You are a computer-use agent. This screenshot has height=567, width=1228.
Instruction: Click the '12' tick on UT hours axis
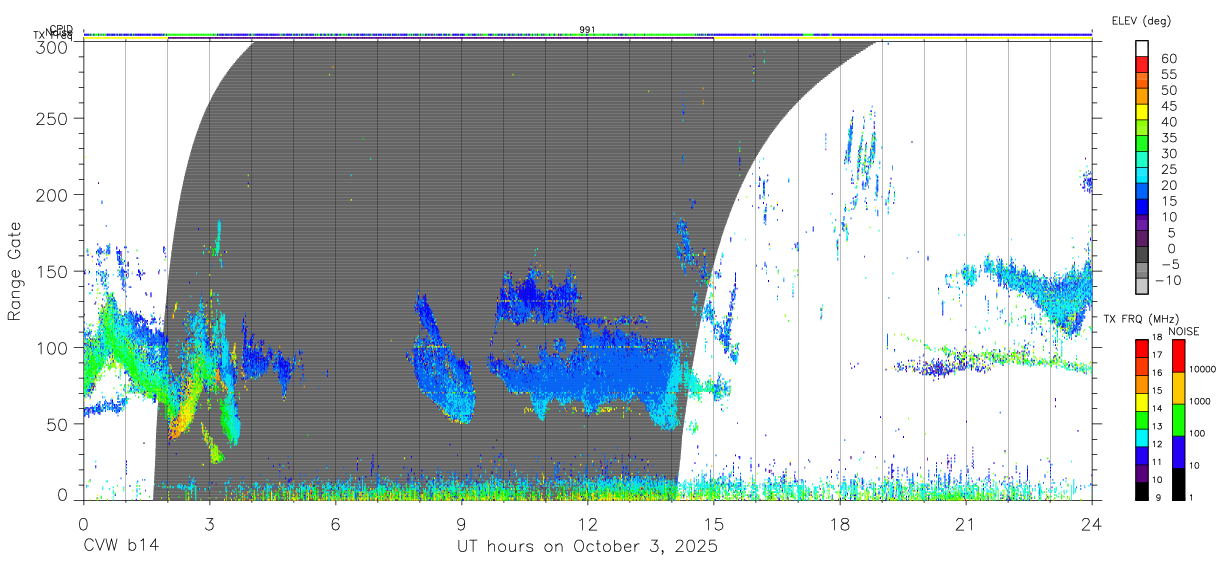[587, 523]
